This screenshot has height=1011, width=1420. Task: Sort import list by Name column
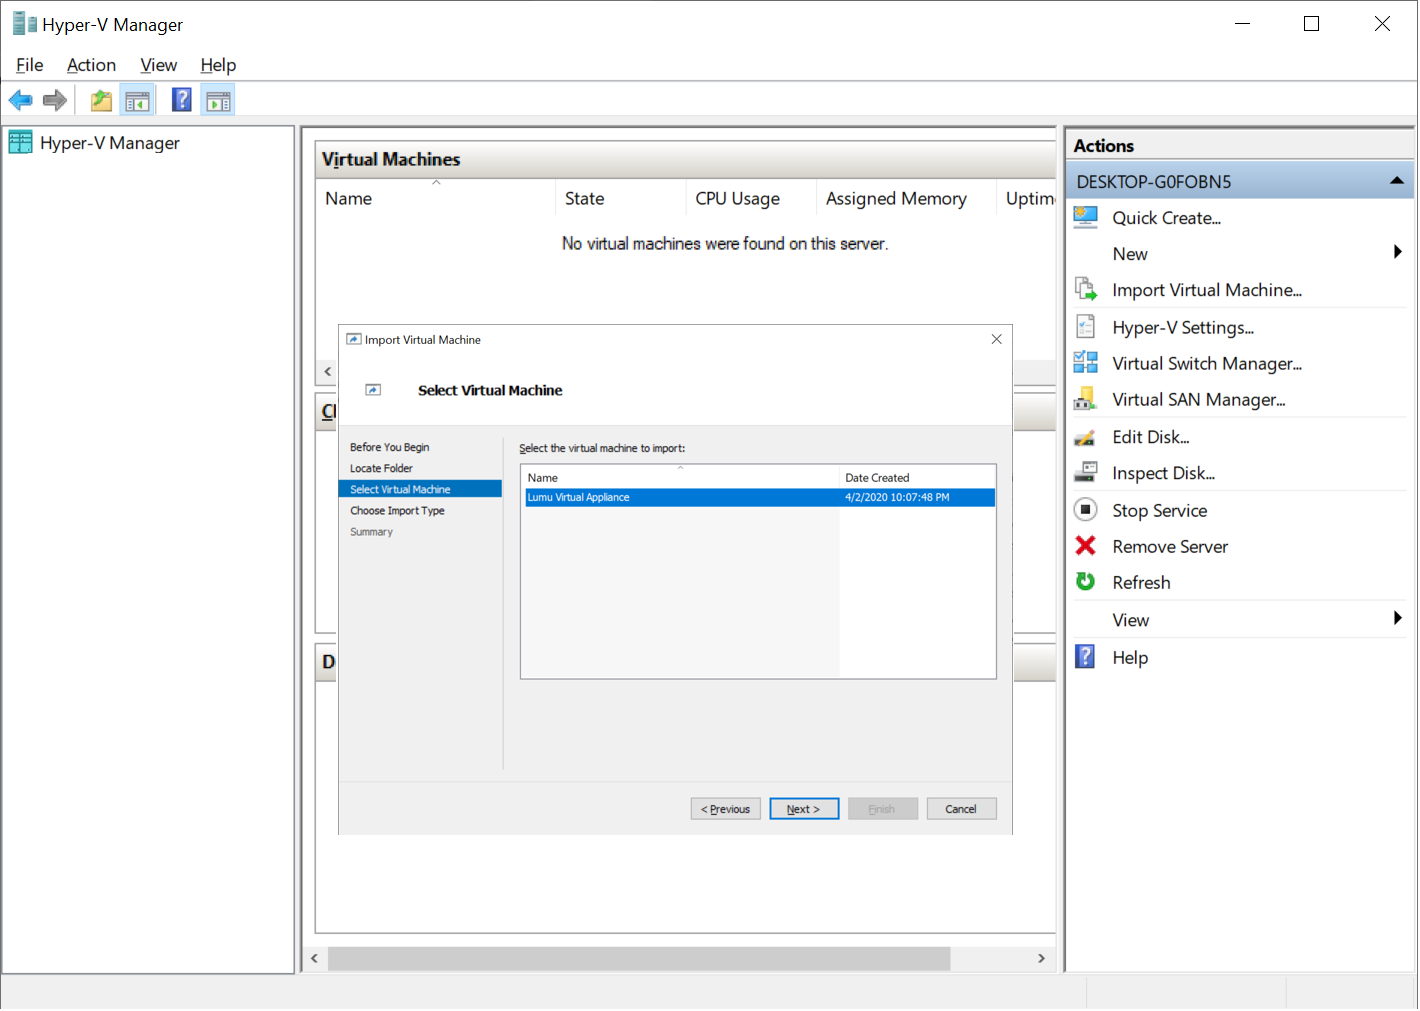(x=681, y=477)
